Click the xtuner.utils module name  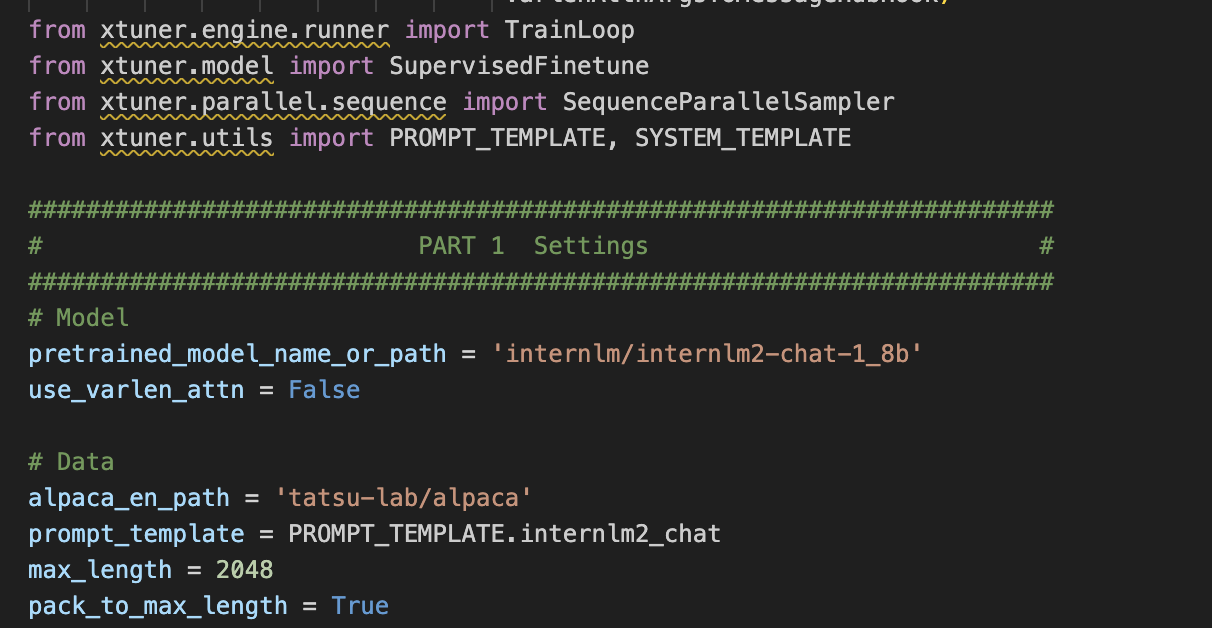[x=186, y=138]
